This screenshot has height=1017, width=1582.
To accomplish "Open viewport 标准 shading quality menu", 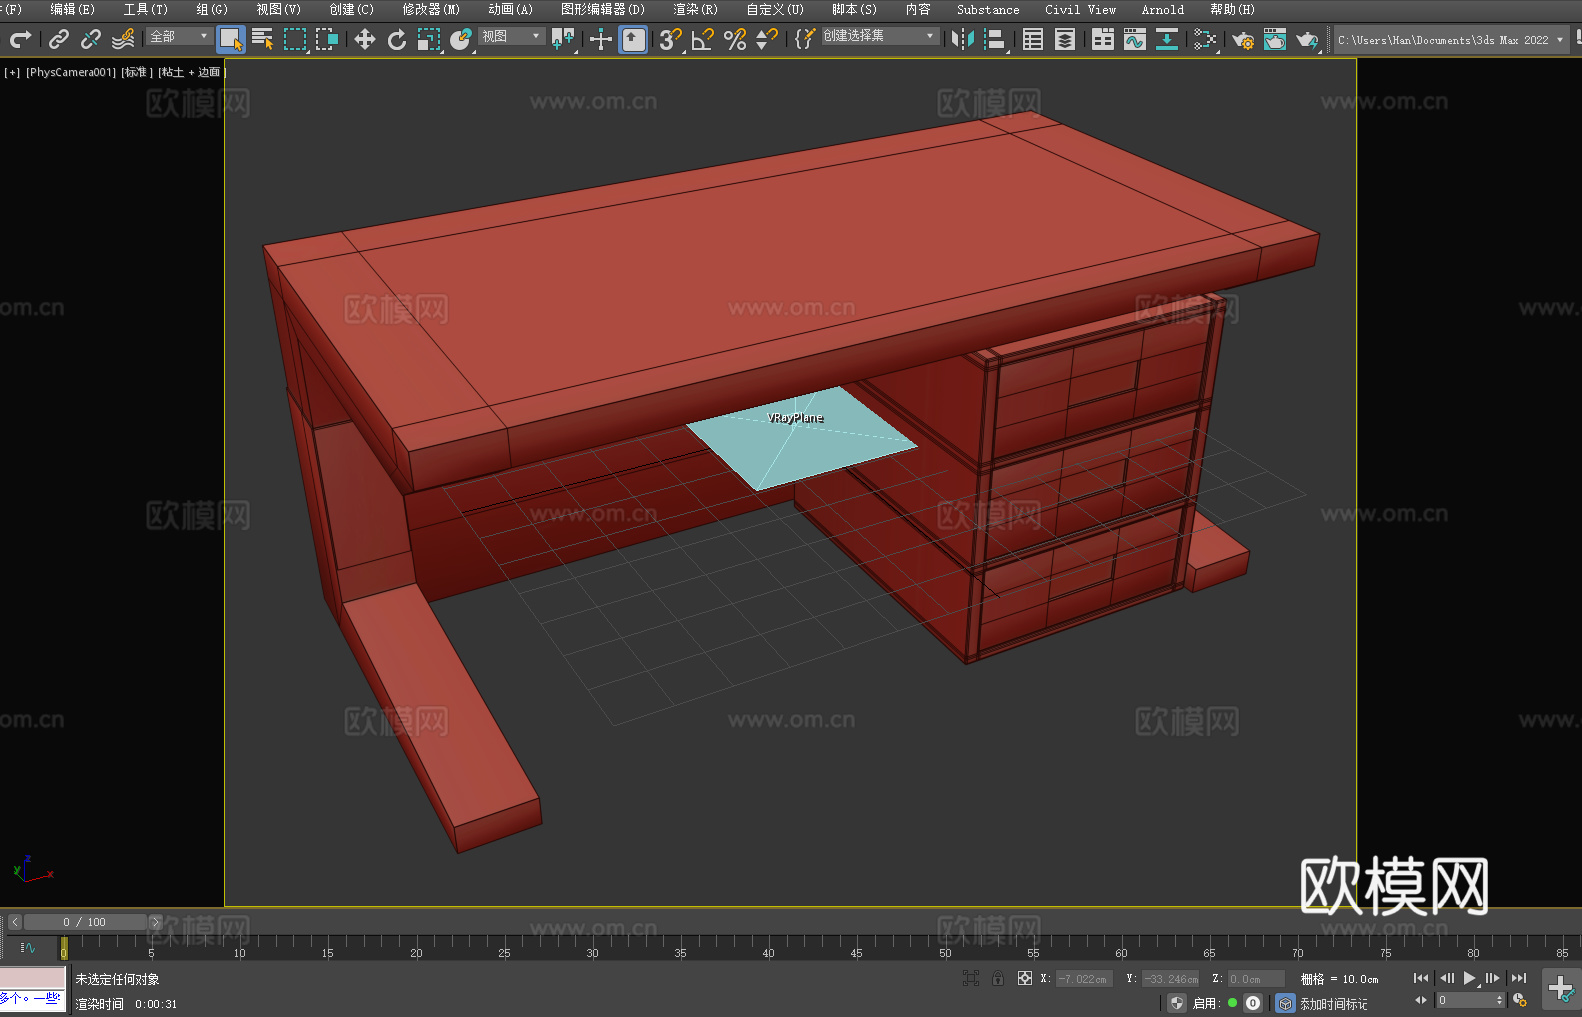I will click(x=137, y=72).
